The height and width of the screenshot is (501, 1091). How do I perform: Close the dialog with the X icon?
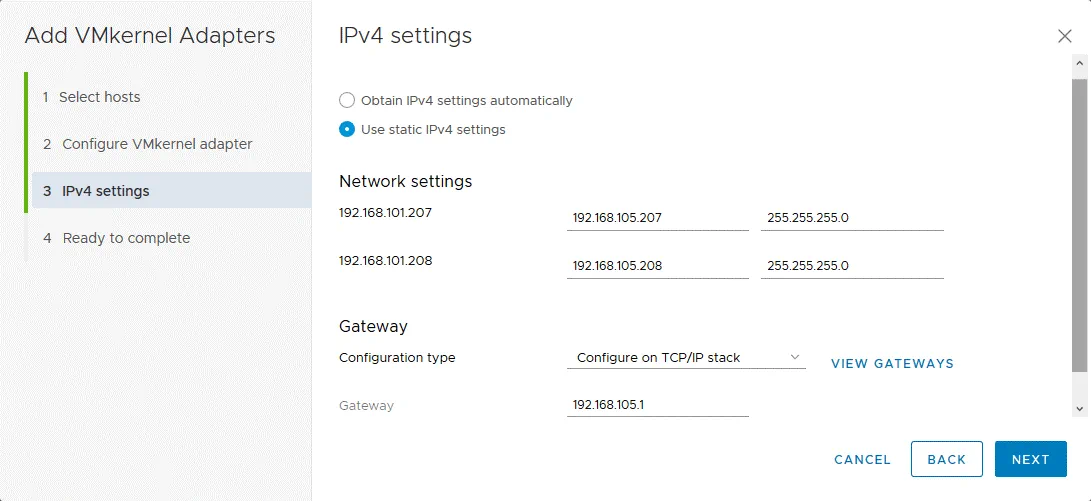tap(1064, 36)
